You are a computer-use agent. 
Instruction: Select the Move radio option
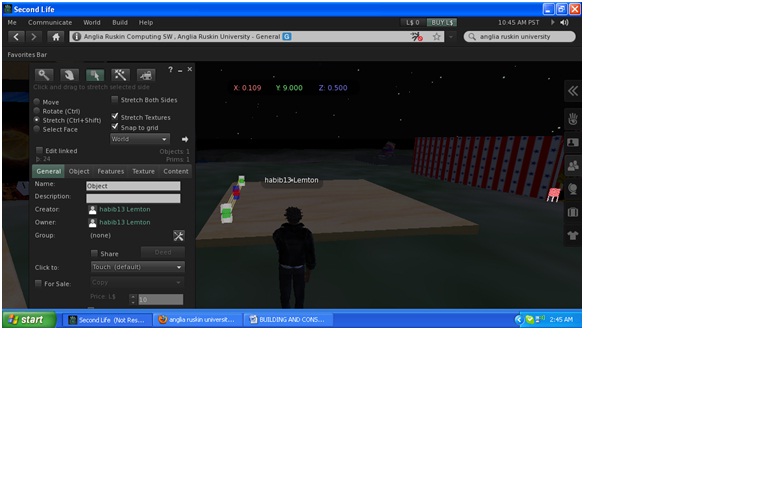[x=37, y=101]
